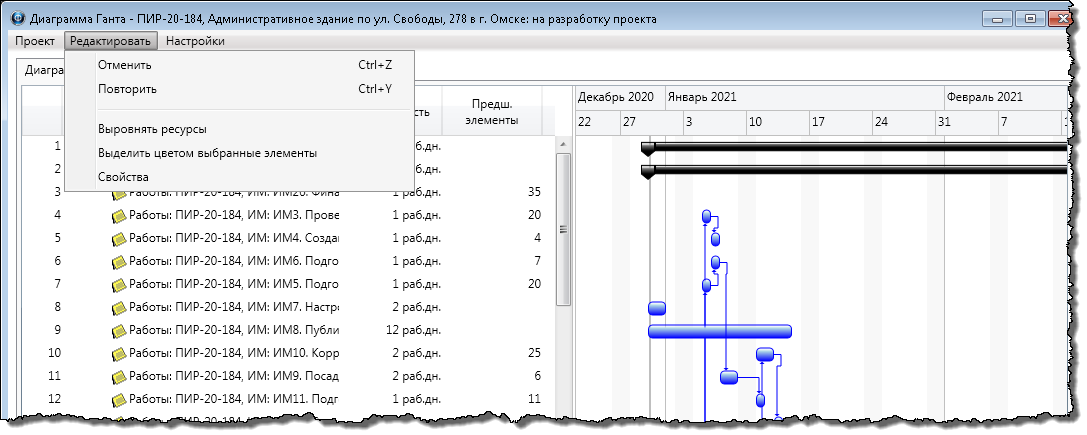Open Свойства from the Edit menu

123,177
